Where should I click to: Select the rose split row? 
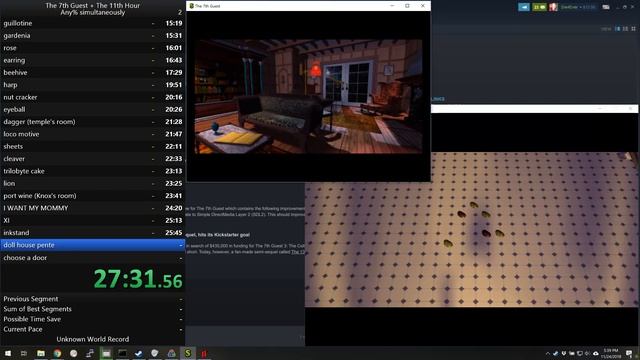[93, 48]
